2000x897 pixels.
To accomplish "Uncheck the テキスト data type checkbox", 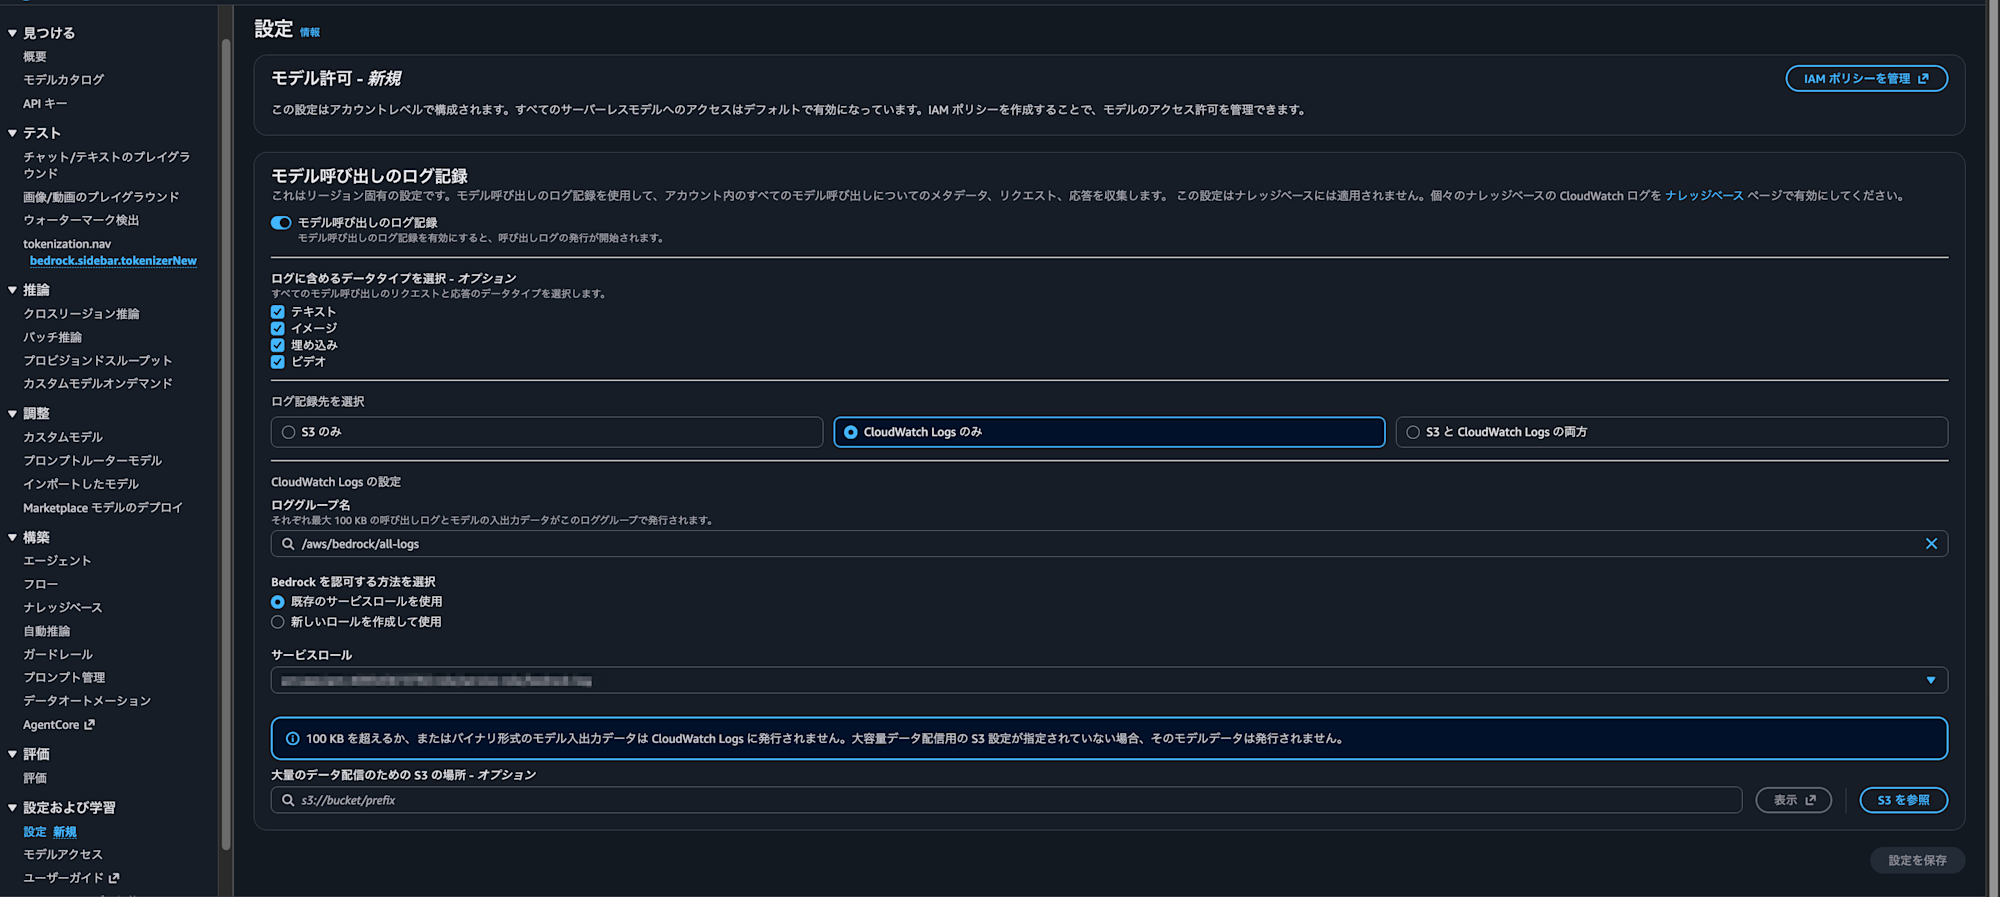I will point(278,312).
